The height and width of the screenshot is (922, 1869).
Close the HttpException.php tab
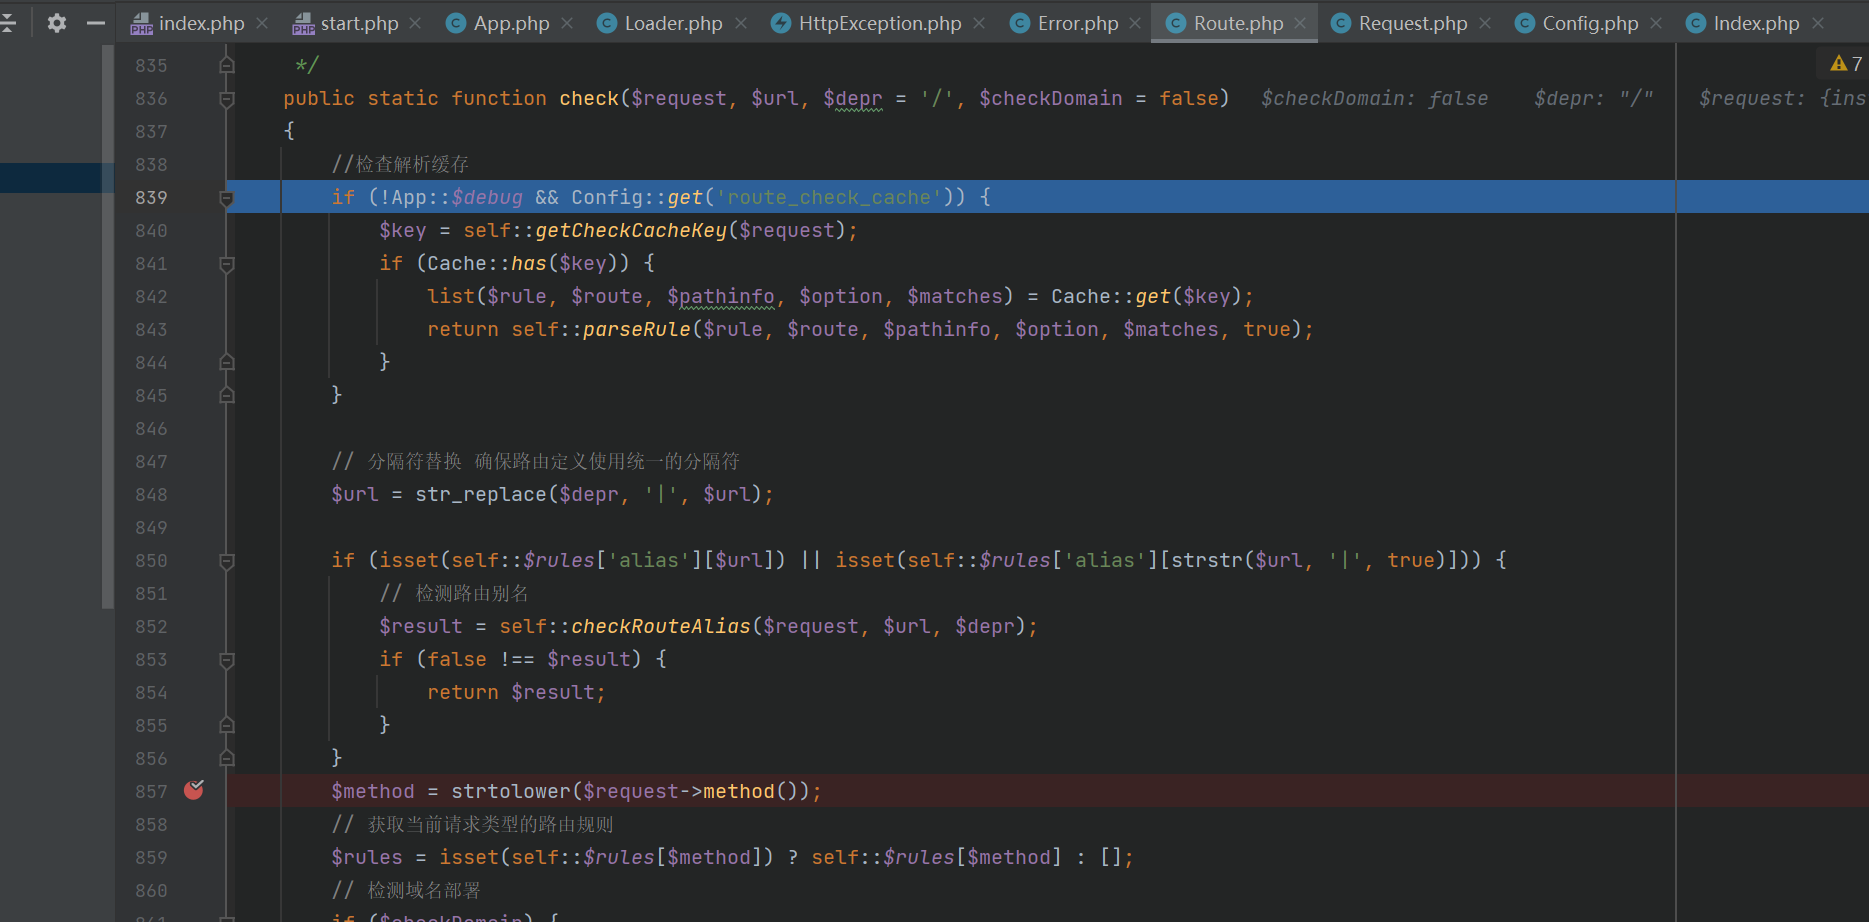979,23
